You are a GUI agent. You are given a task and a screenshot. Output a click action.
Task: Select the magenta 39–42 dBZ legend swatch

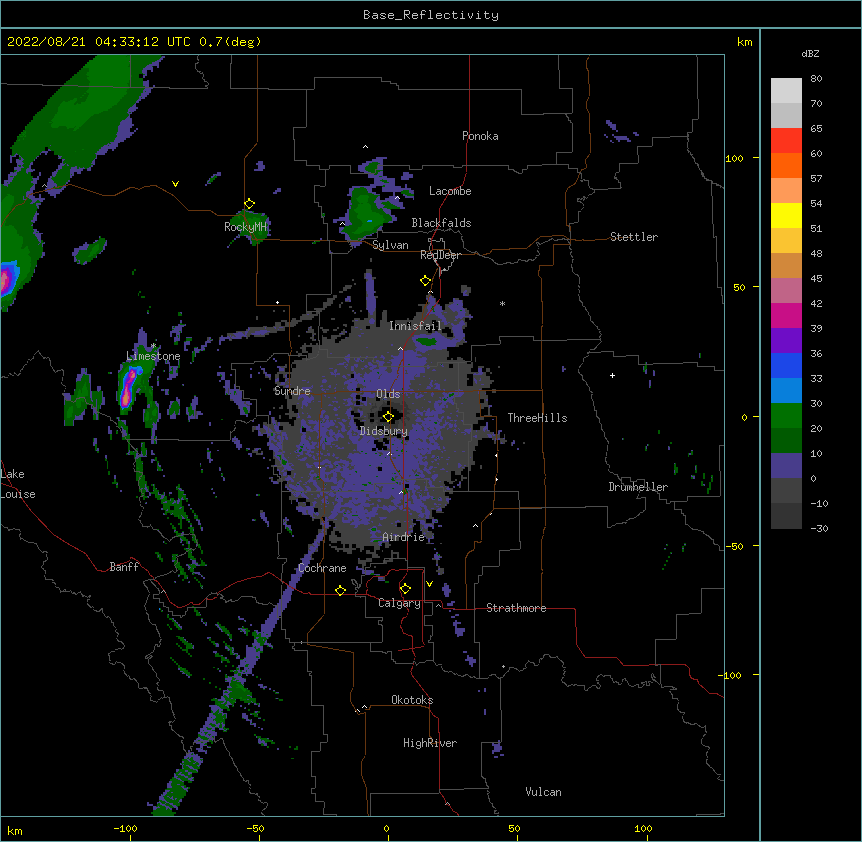(x=786, y=315)
